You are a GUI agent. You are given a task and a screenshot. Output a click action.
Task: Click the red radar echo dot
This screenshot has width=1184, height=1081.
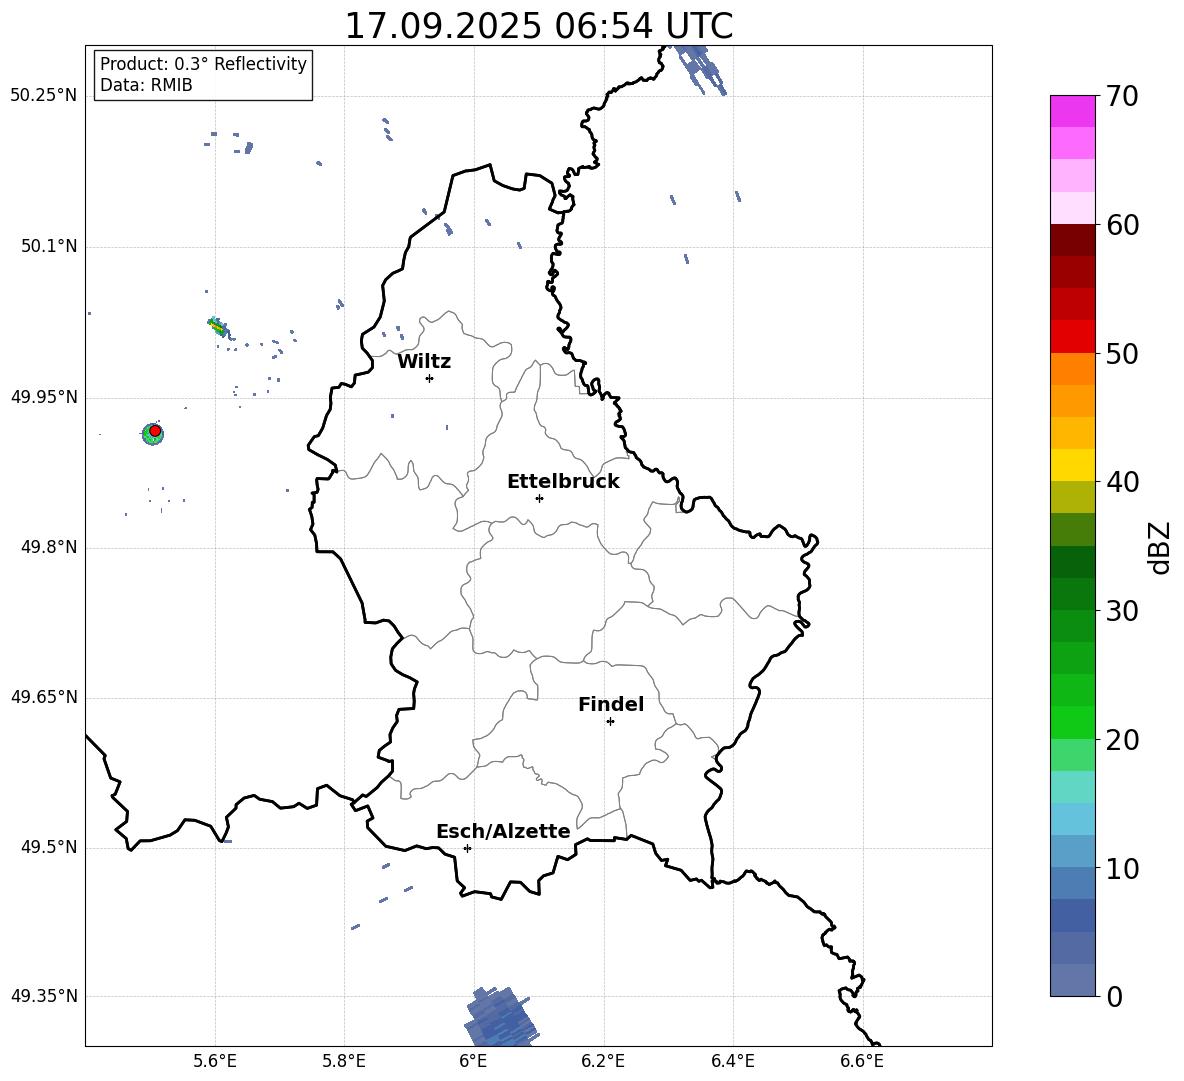155,431
